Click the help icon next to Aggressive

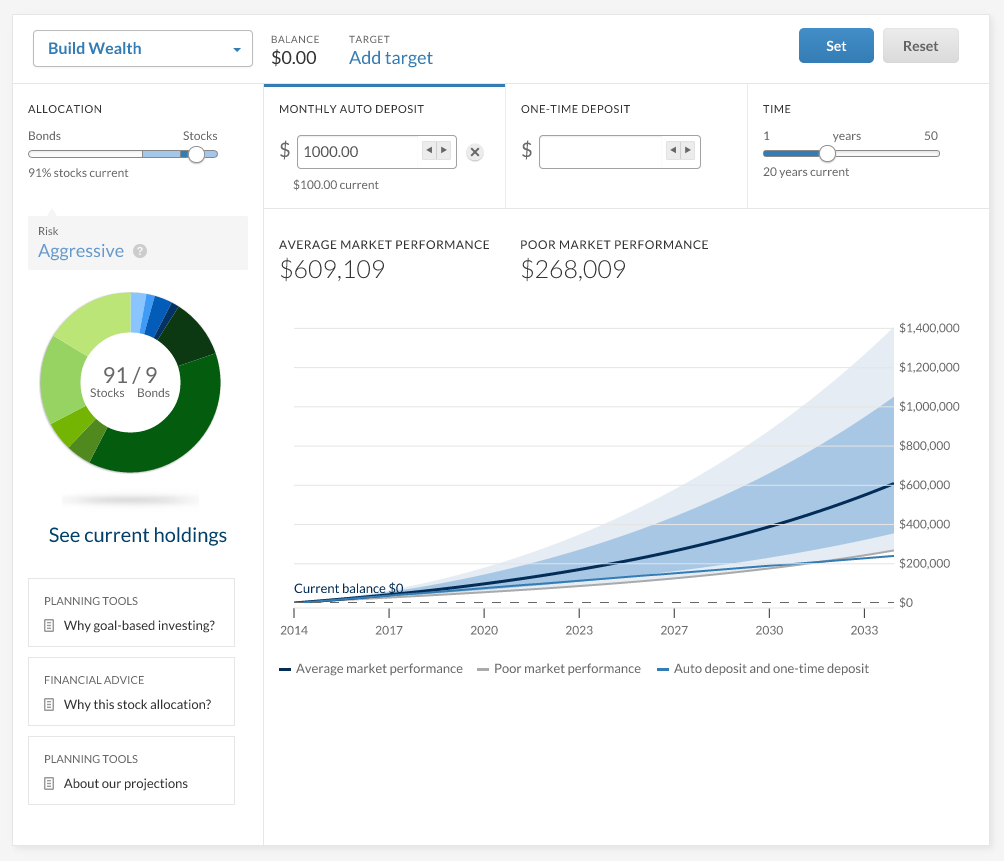(140, 251)
